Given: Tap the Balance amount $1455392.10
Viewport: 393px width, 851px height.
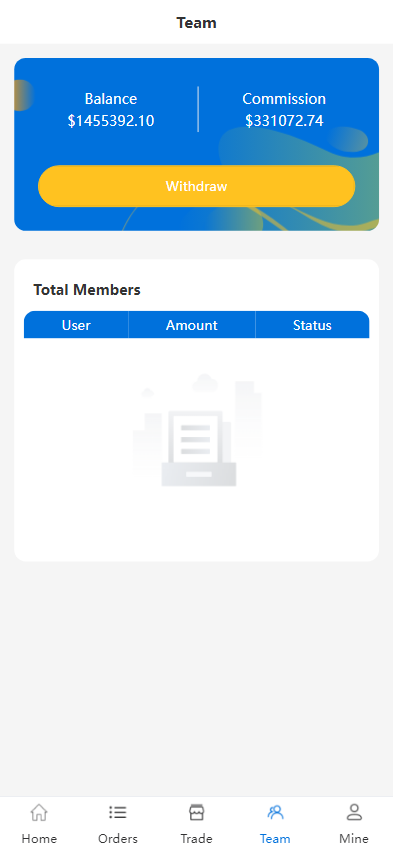Looking at the screenshot, I should [x=111, y=121].
